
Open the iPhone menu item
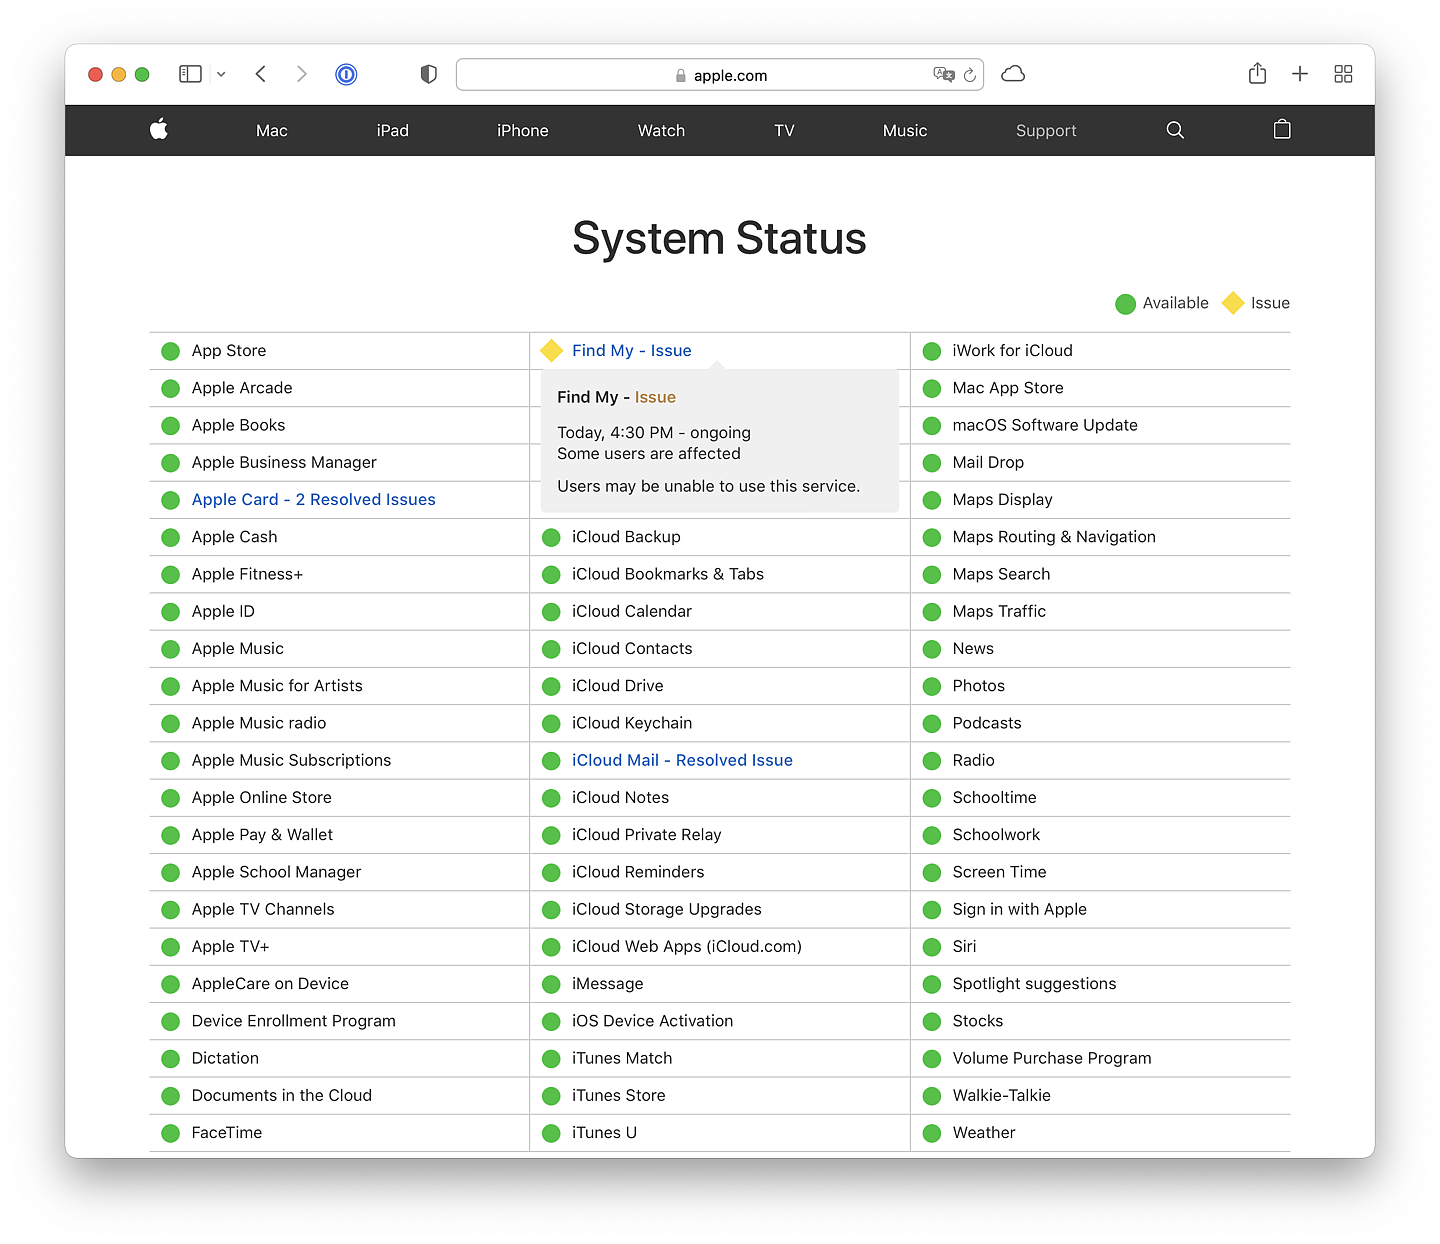tap(523, 131)
